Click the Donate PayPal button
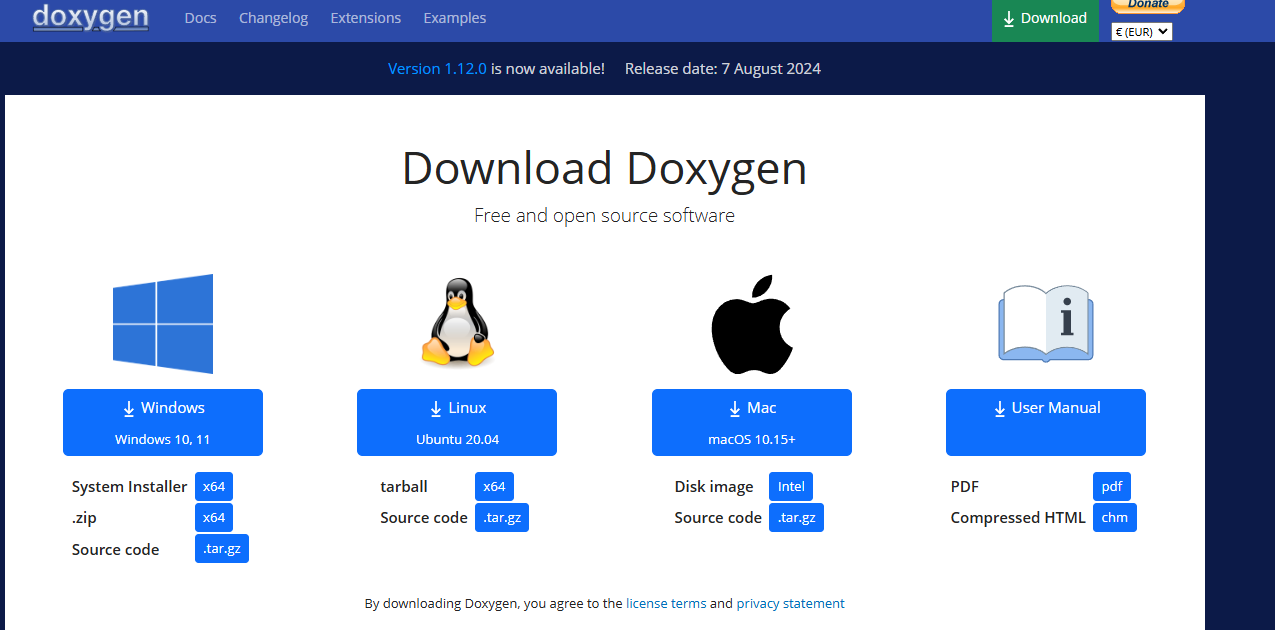Screen dimensions: 1275x630 tap(1148, 5)
